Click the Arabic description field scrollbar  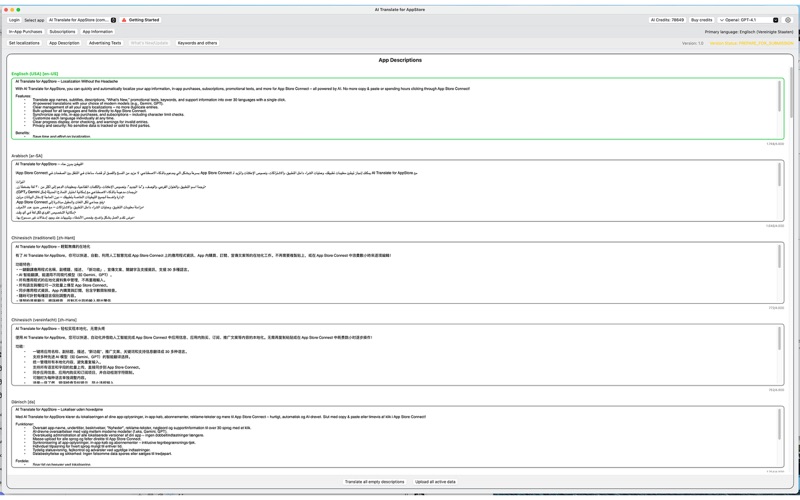click(779, 174)
